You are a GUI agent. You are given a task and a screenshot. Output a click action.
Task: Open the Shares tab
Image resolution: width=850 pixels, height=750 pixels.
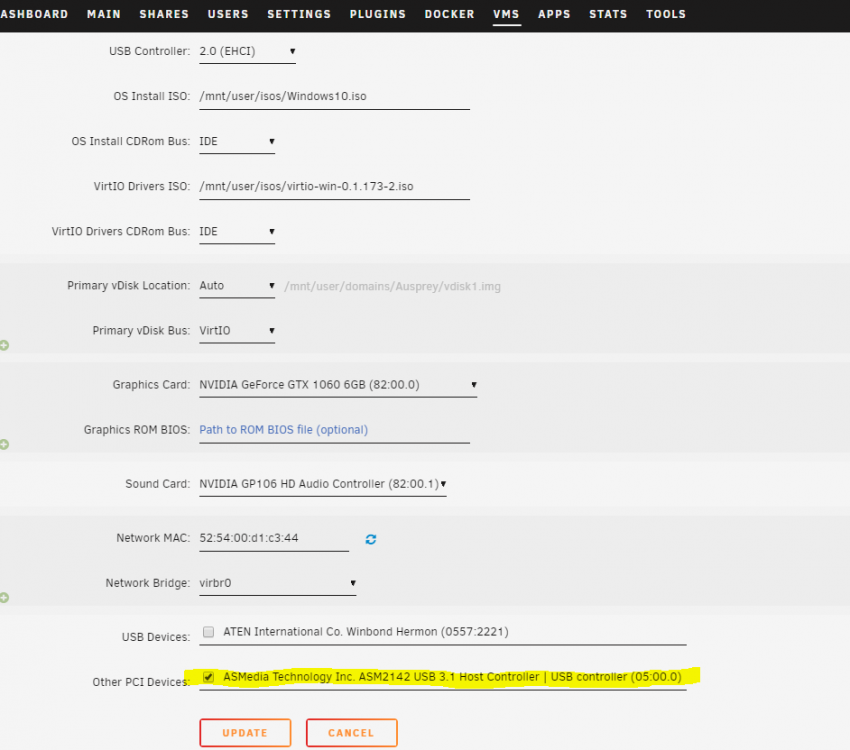click(x=164, y=14)
